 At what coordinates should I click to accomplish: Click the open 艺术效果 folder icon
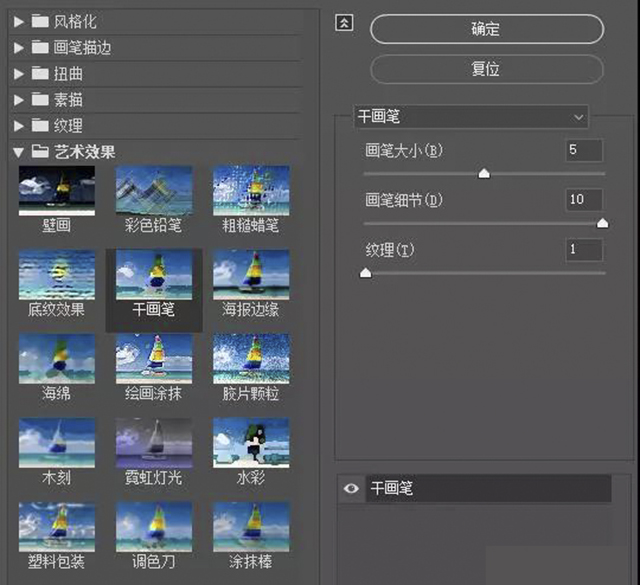(x=40, y=151)
